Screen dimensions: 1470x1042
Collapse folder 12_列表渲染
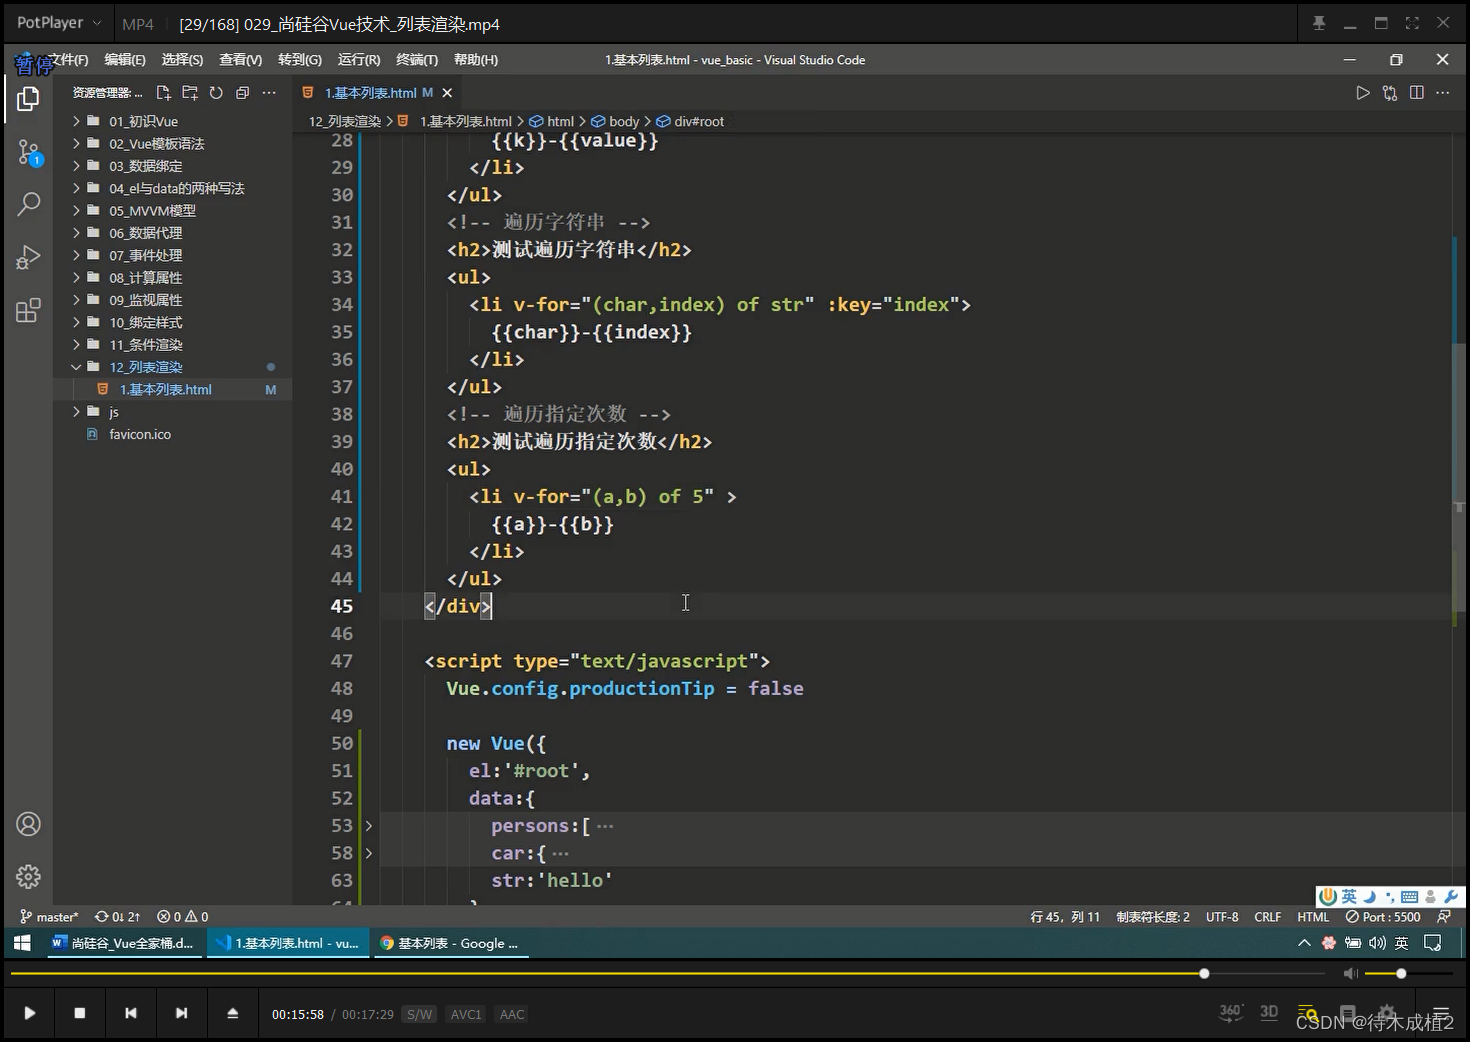click(145, 367)
